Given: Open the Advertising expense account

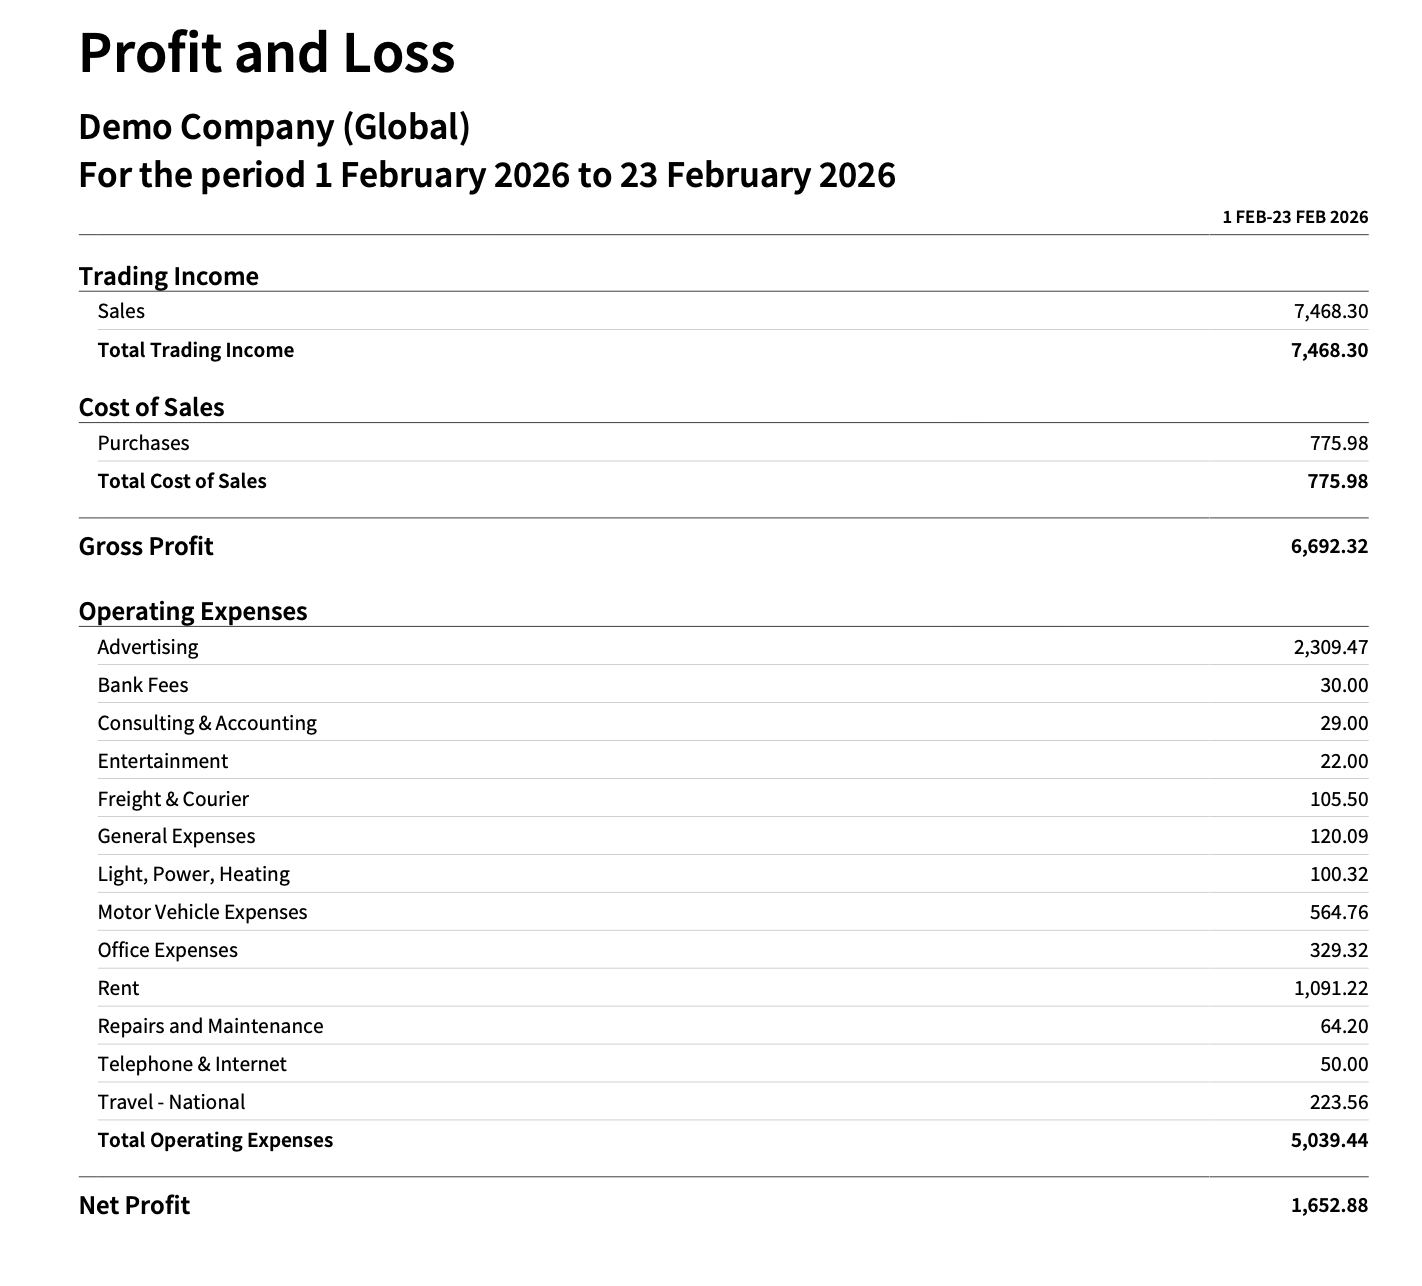Looking at the screenshot, I should (148, 647).
